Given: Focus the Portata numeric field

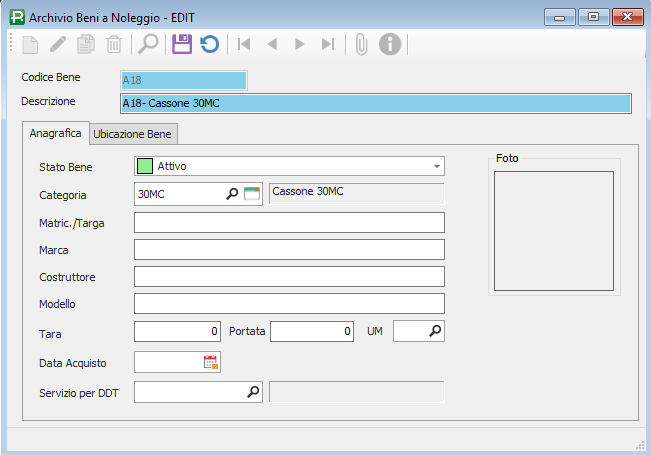Looking at the screenshot, I should pyautogui.click(x=312, y=331).
